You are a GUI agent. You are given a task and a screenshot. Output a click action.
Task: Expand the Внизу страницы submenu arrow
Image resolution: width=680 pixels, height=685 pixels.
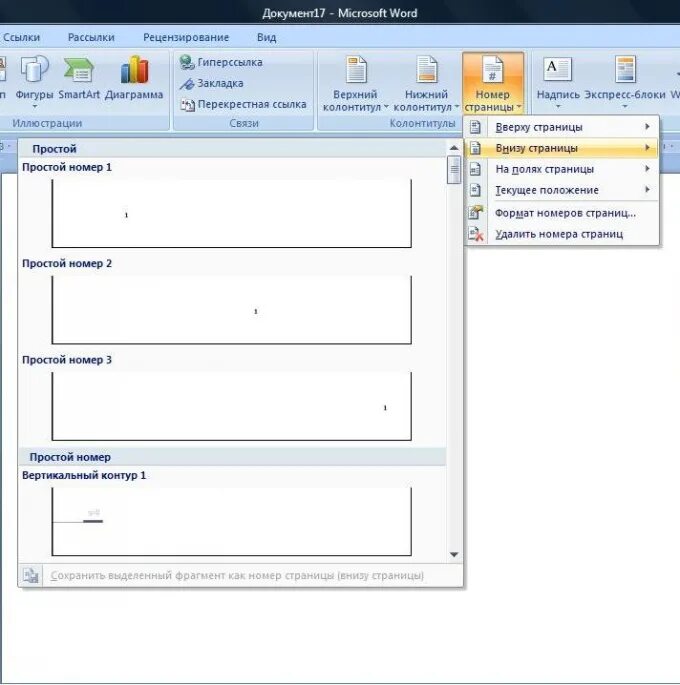(x=647, y=148)
